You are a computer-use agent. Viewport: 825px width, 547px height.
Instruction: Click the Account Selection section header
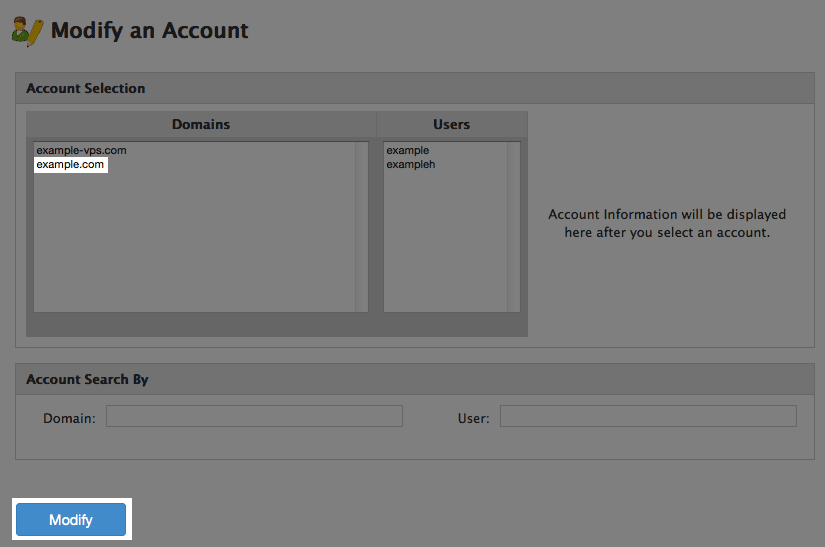coord(415,88)
